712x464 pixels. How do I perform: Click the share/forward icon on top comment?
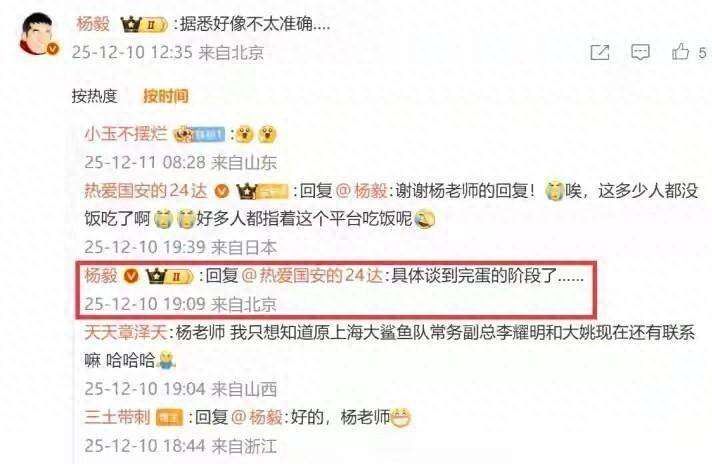tap(600, 52)
